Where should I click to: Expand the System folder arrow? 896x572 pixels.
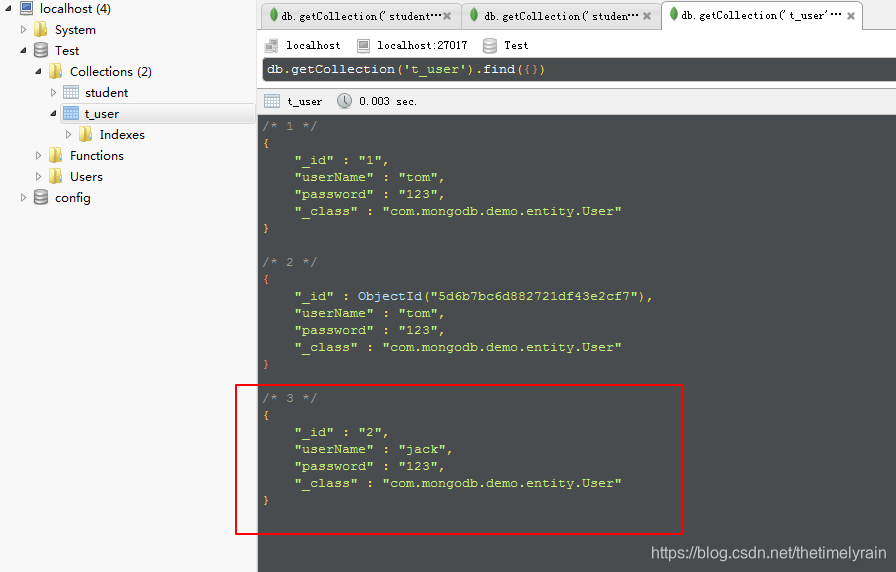tap(23, 30)
